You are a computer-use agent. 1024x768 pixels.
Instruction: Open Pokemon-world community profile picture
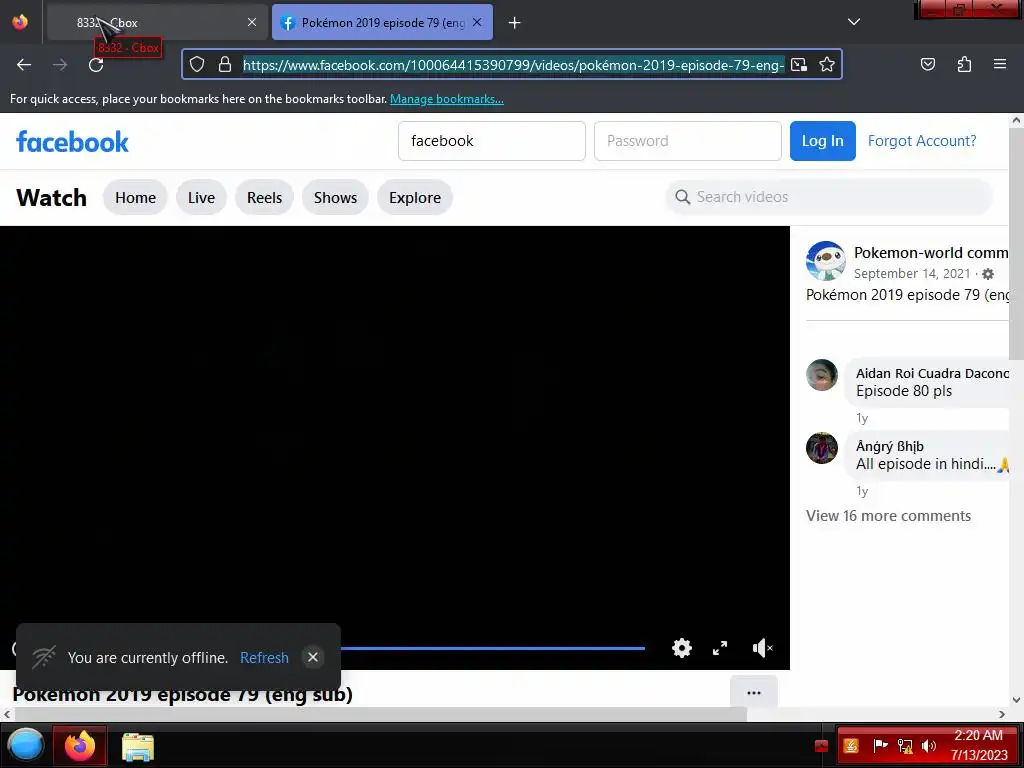[825, 261]
